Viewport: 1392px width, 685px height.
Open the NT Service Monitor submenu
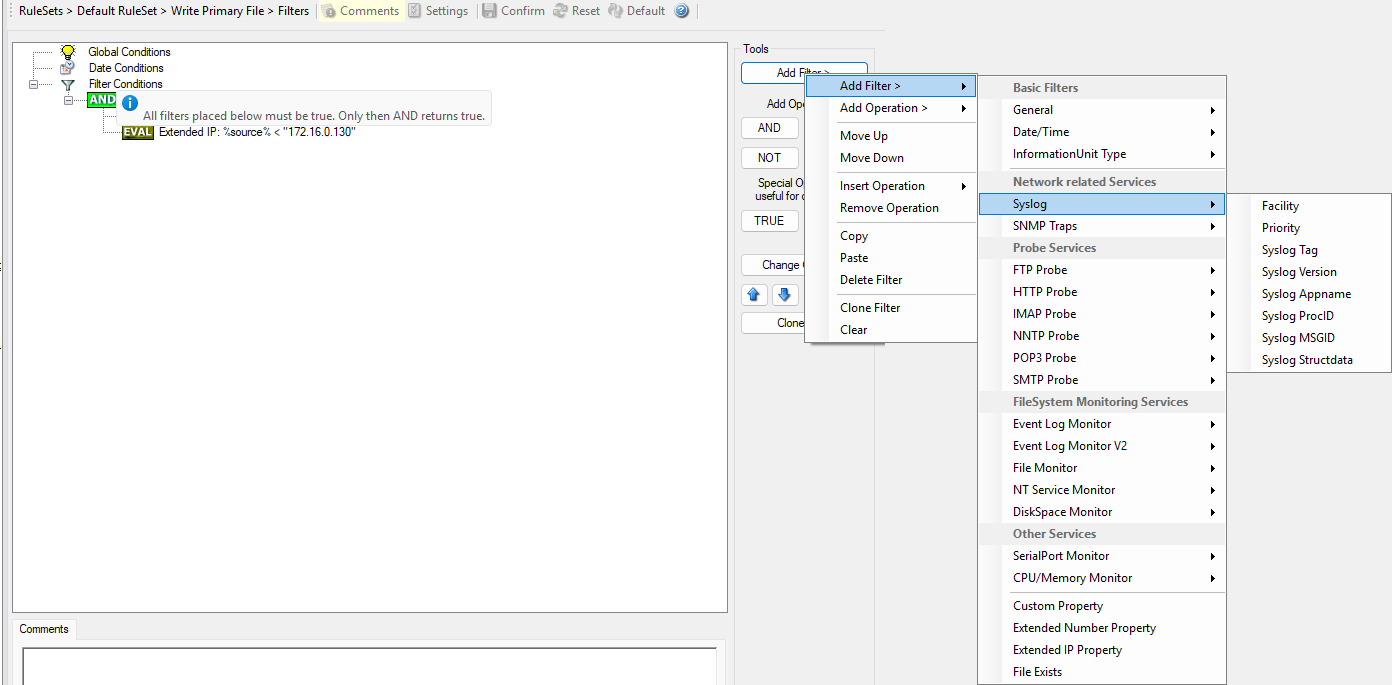tap(1102, 490)
